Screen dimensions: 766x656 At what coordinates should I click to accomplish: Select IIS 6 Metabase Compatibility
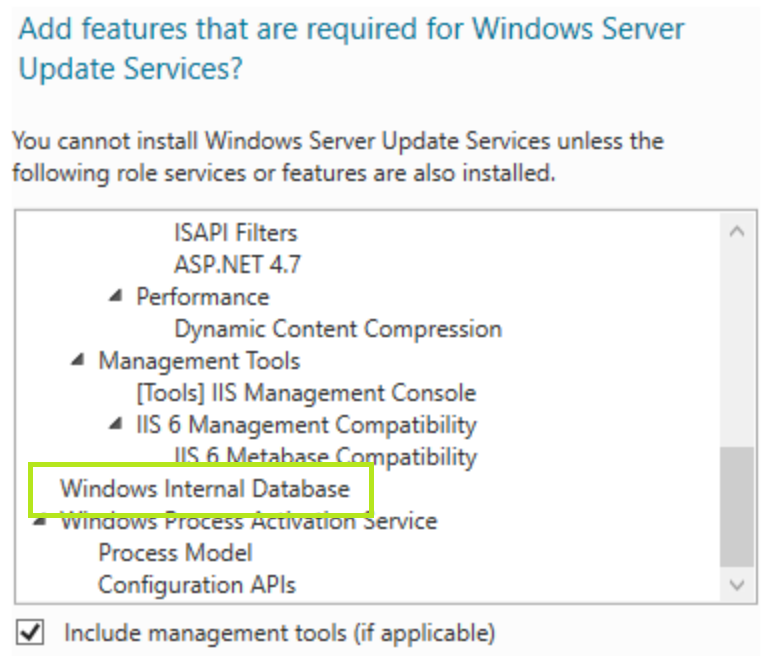pyautogui.click(x=325, y=457)
